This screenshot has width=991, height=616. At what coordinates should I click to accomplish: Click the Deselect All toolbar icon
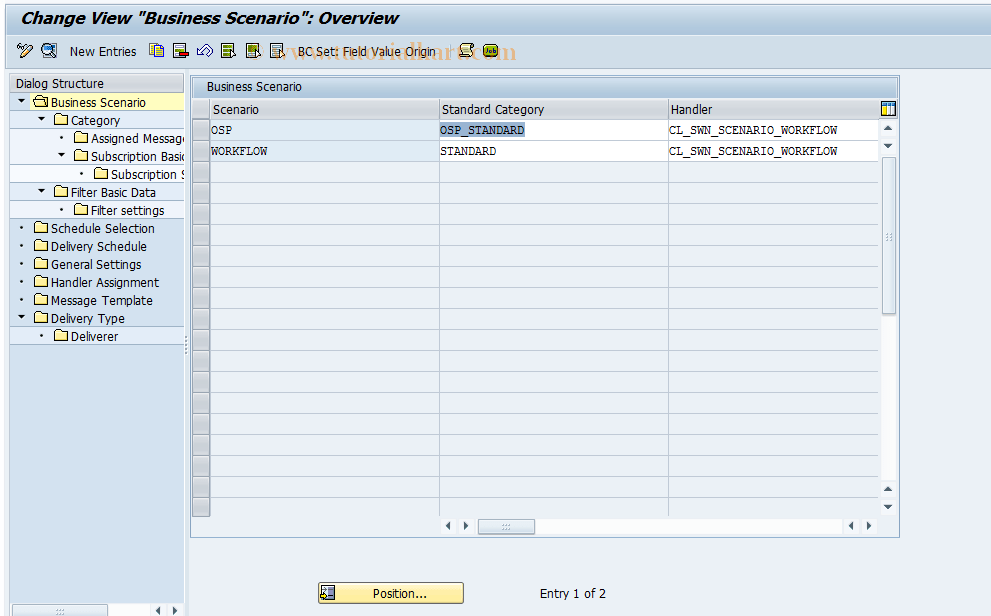pyautogui.click(x=277, y=50)
